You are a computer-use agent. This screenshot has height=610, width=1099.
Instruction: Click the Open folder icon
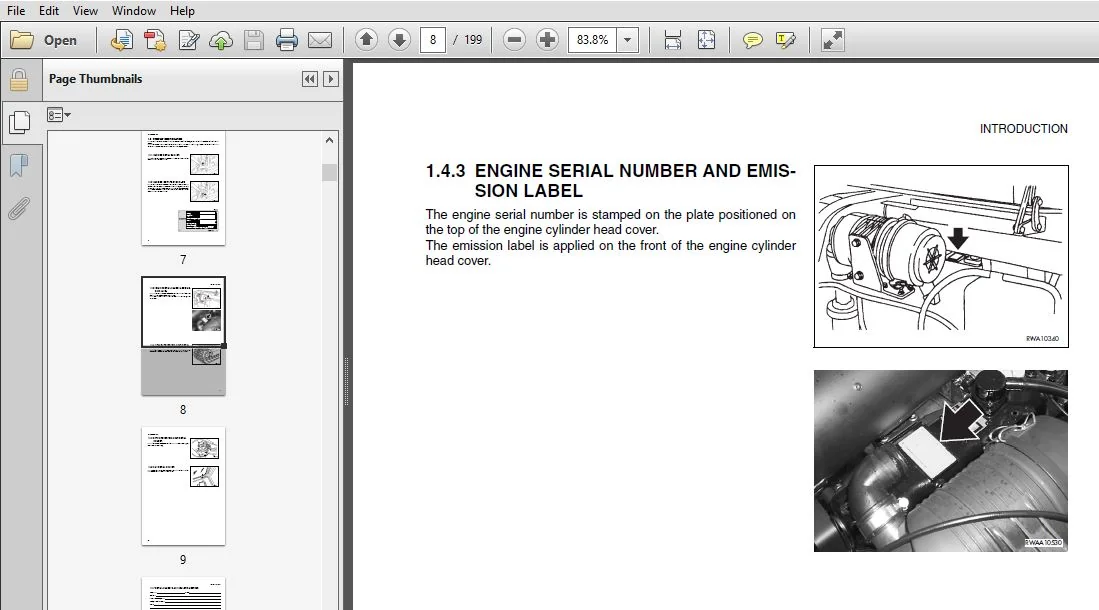click(x=22, y=40)
